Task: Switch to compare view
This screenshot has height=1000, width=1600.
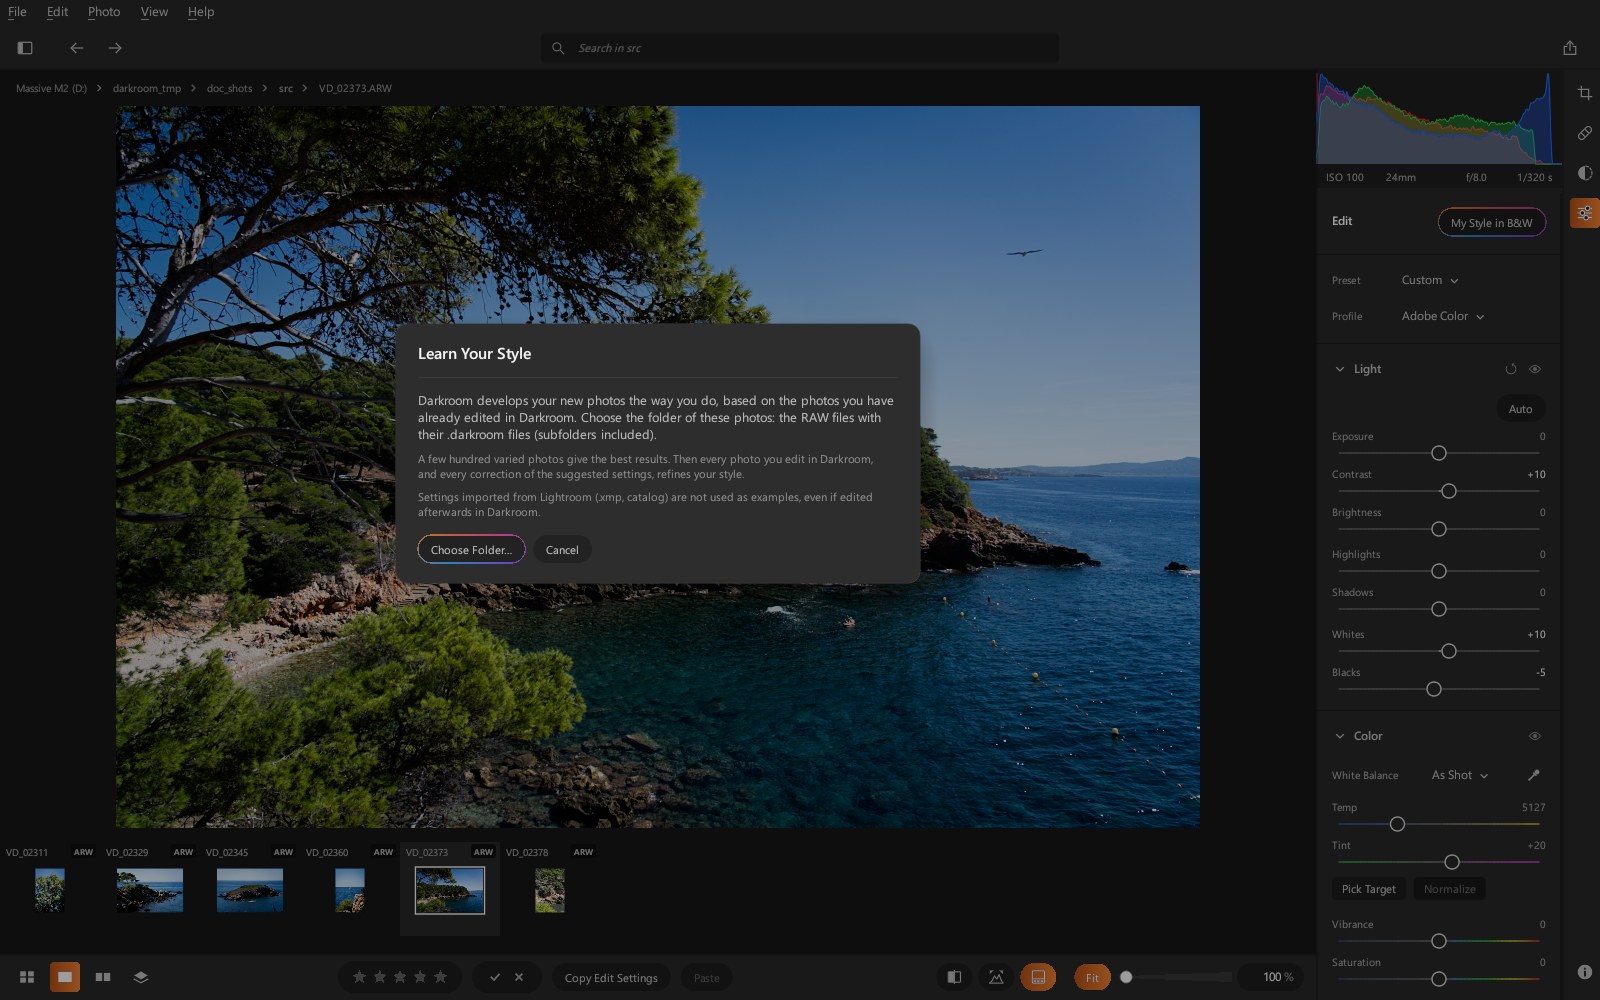Action: click(x=103, y=977)
